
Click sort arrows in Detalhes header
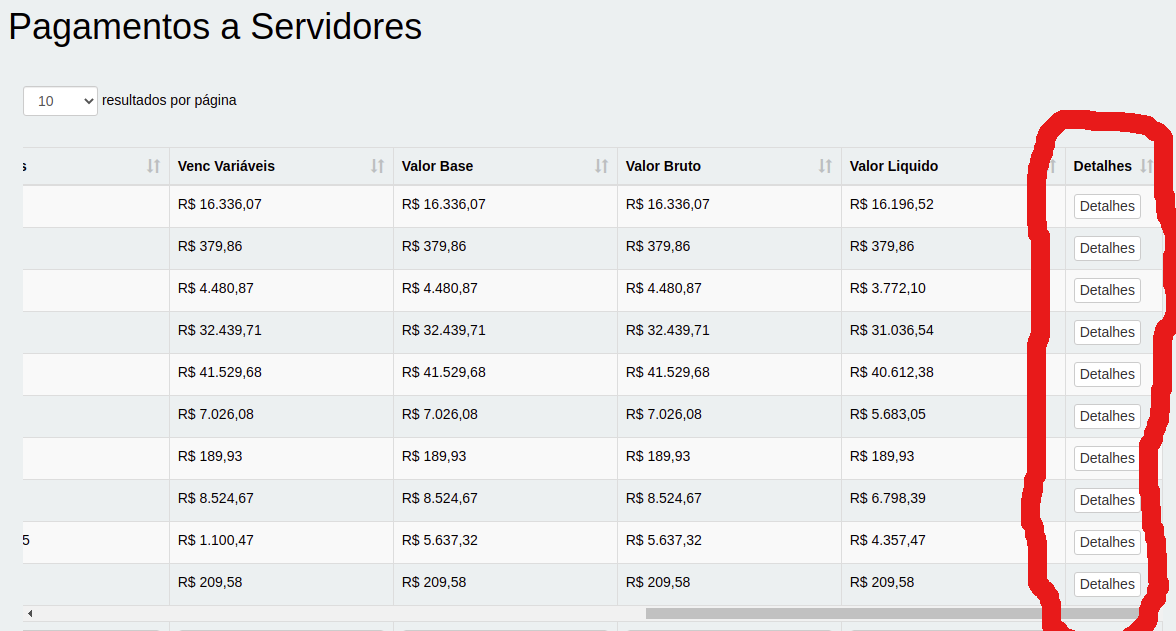pos(1146,166)
